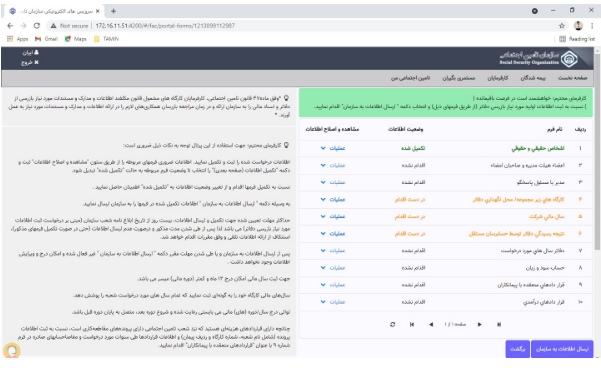
Task: Expand عملیات dropdown for row 9
Action: click(x=333, y=285)
